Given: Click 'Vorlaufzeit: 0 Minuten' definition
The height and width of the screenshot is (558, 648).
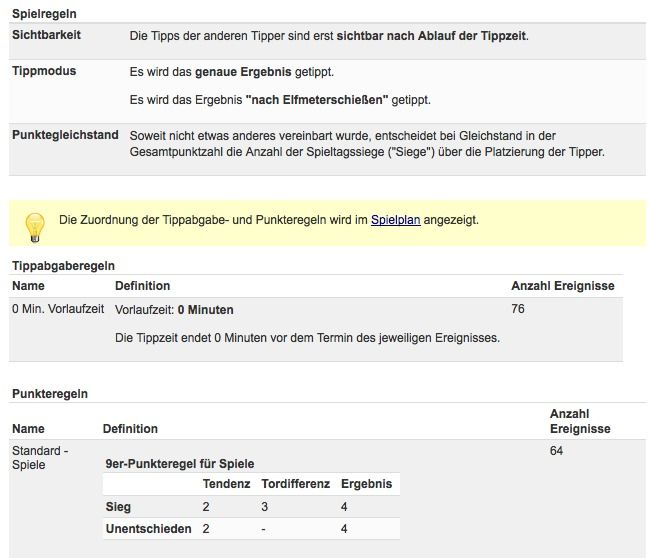Looking at the screenshot, I should tap(174, 310).
